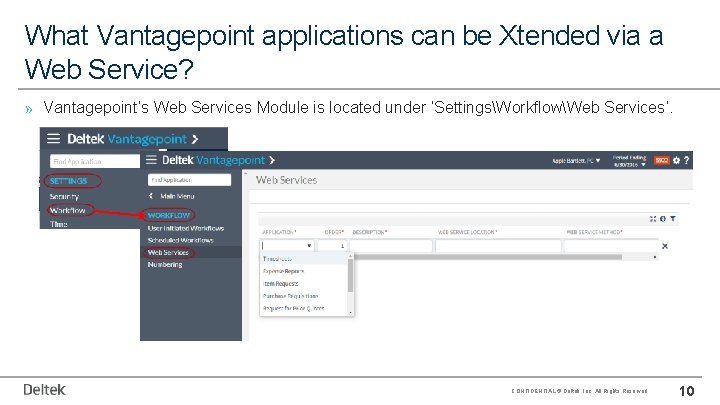Click the WORKFLOW heading in front sidebar
Viewport: 720px width, 405px height.
pos(169,215)
